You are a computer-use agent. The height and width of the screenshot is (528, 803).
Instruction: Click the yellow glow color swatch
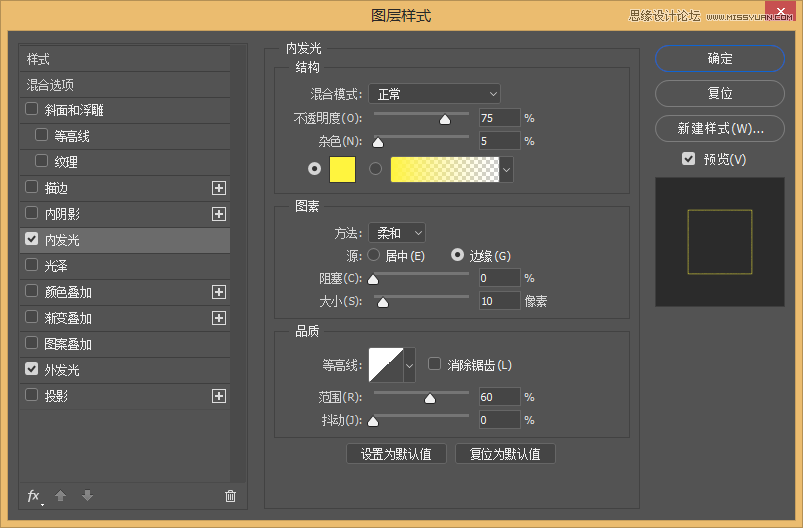coord(343,170)
